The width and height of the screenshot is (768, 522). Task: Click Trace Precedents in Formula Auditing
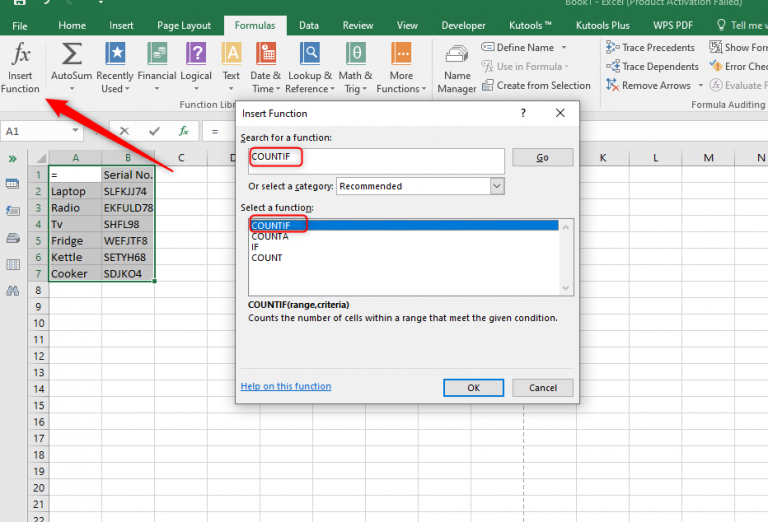point(650,47)
